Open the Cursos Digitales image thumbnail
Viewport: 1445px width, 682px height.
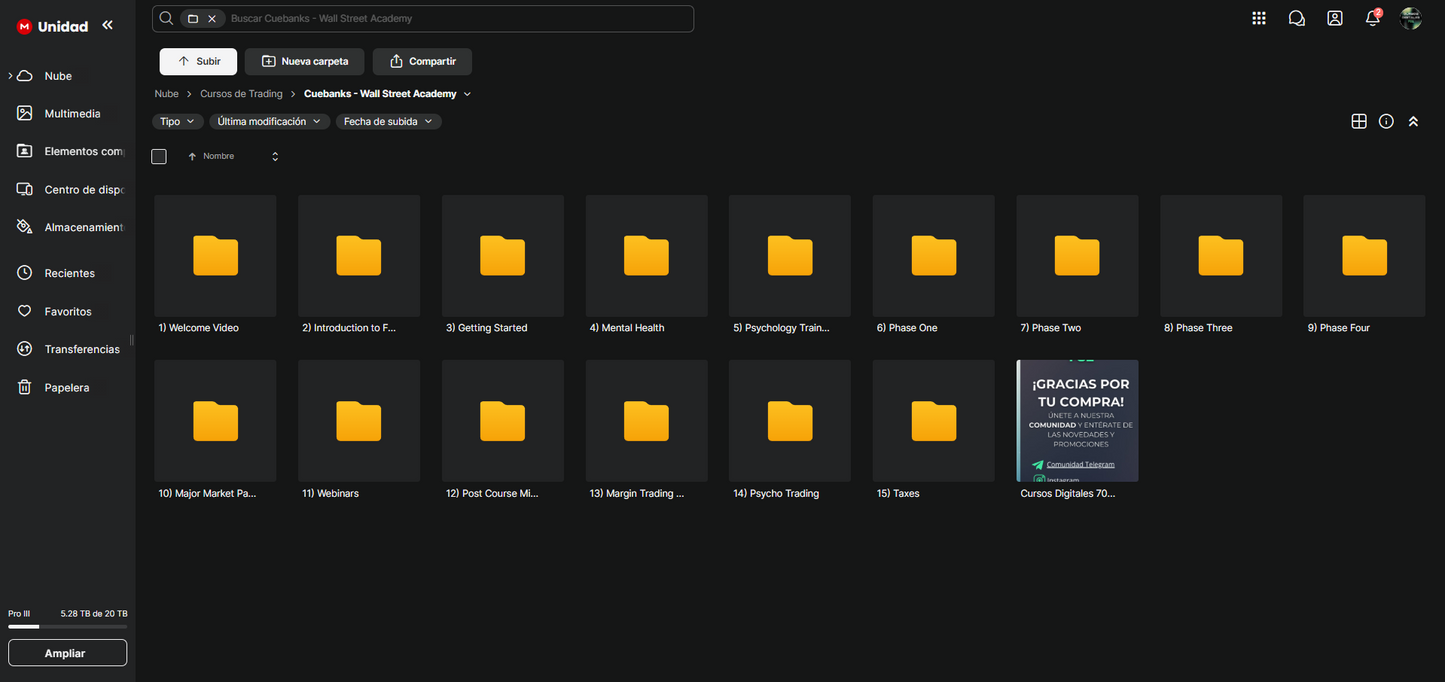coord(1077,421)
